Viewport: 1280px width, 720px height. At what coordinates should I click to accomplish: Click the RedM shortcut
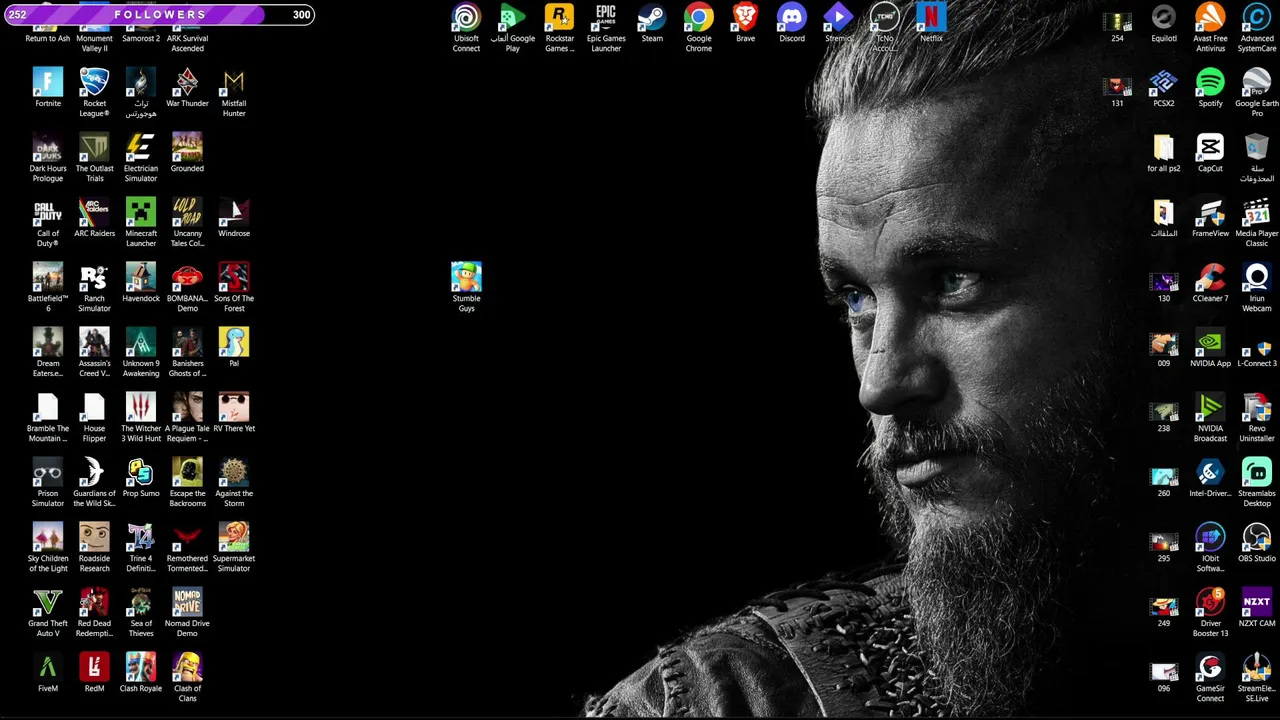(94, 667)
